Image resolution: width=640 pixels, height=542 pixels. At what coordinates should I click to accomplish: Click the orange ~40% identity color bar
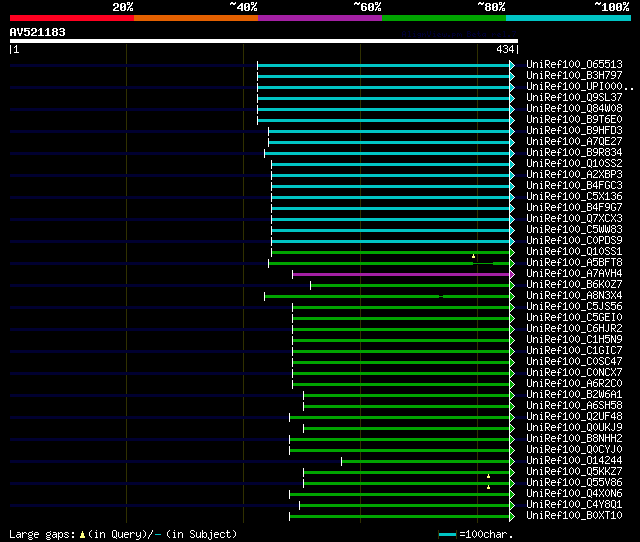196,18
